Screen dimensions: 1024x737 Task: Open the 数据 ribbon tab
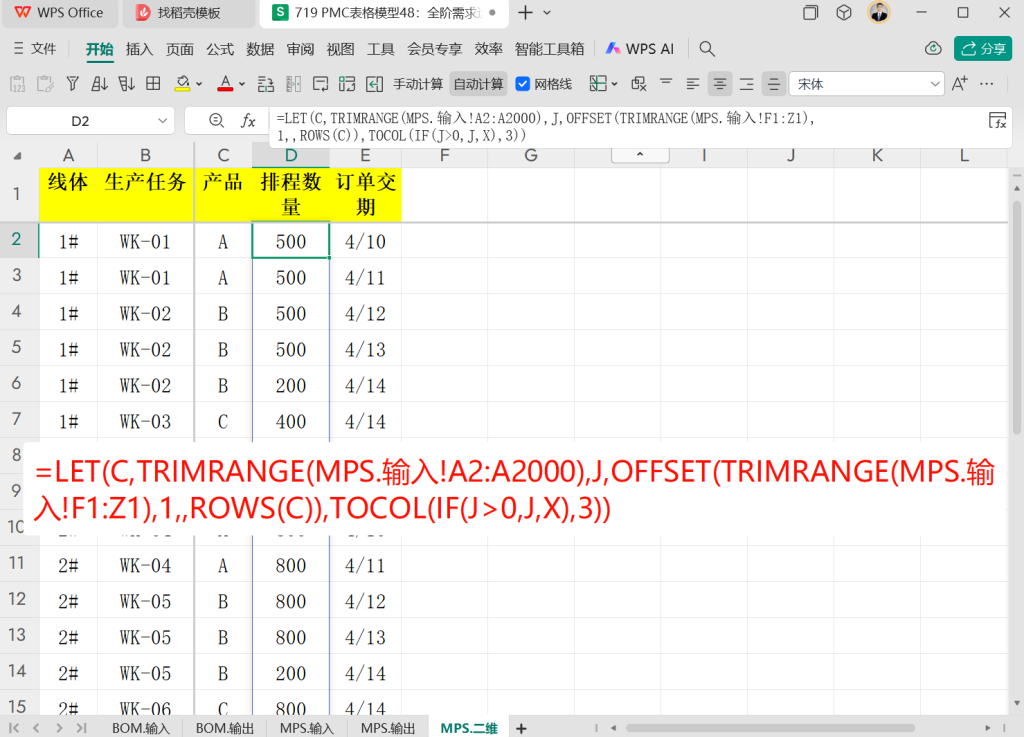(260, 49)
